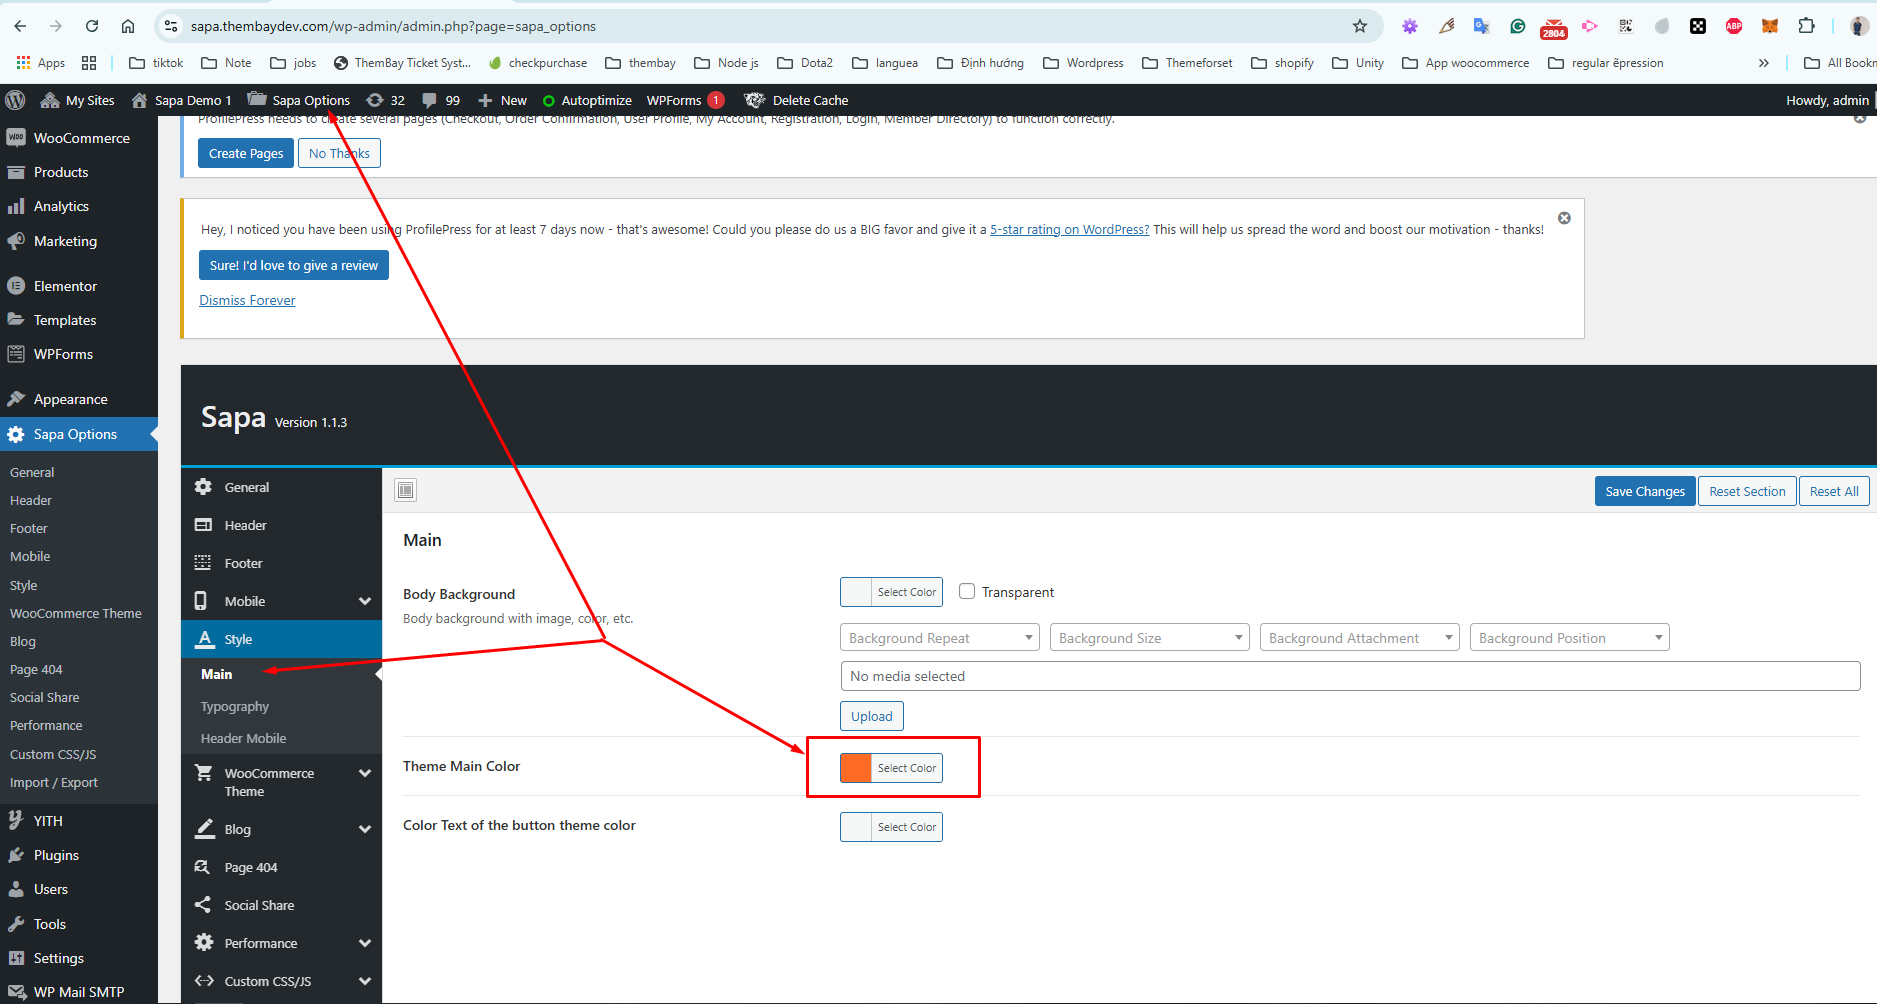
Task: Expand Blog section in Sapa panel
Action: 282,829
